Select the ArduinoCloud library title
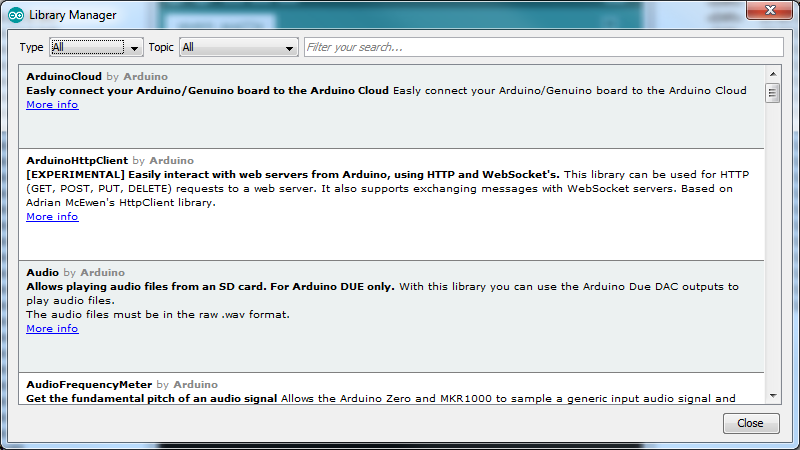800x450 pixels. point(64,77)
